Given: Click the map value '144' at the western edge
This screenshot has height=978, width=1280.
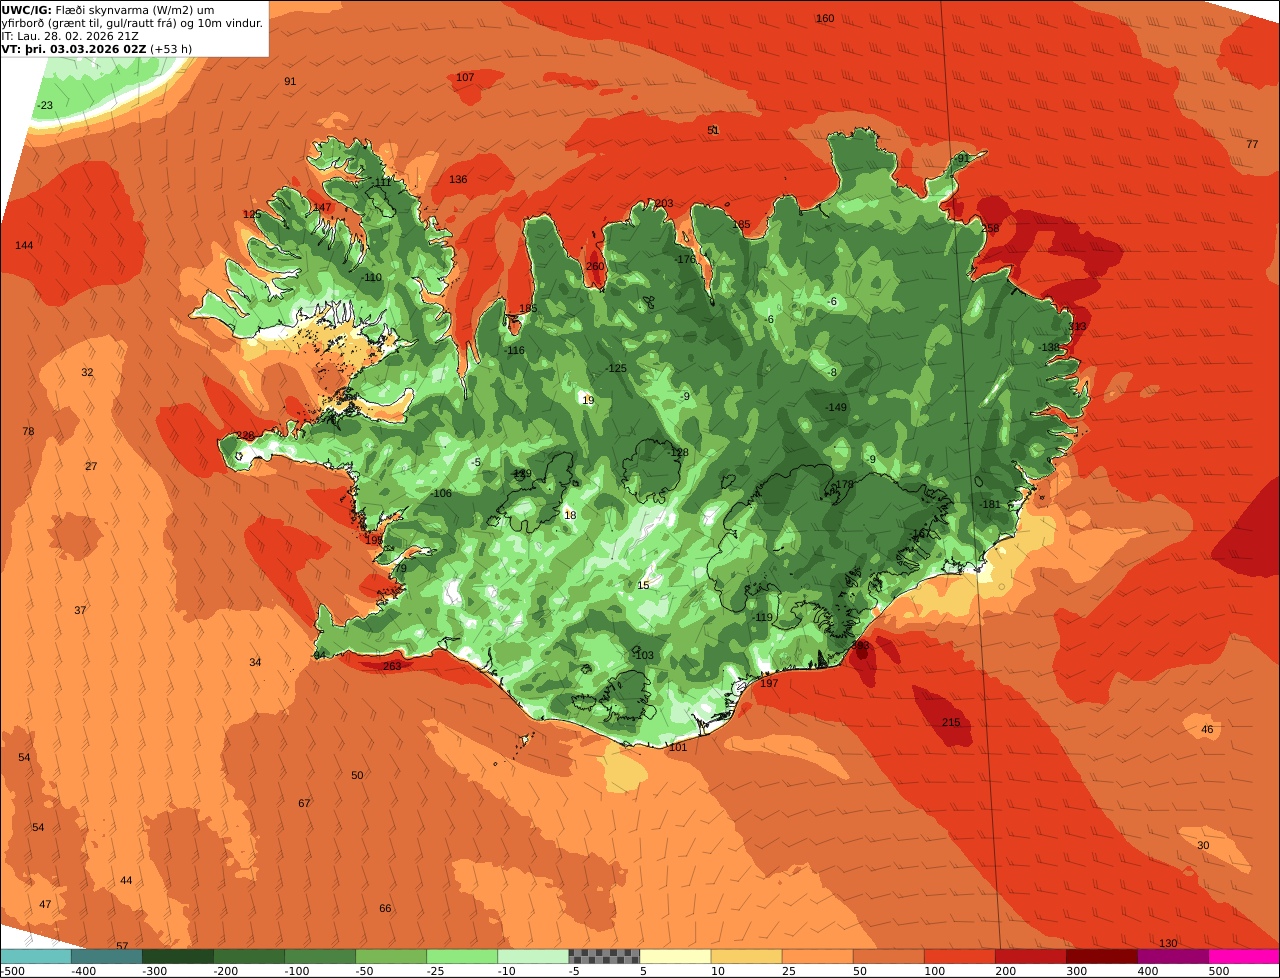Looking at the screenshot, I should click(x=24, y=246).
